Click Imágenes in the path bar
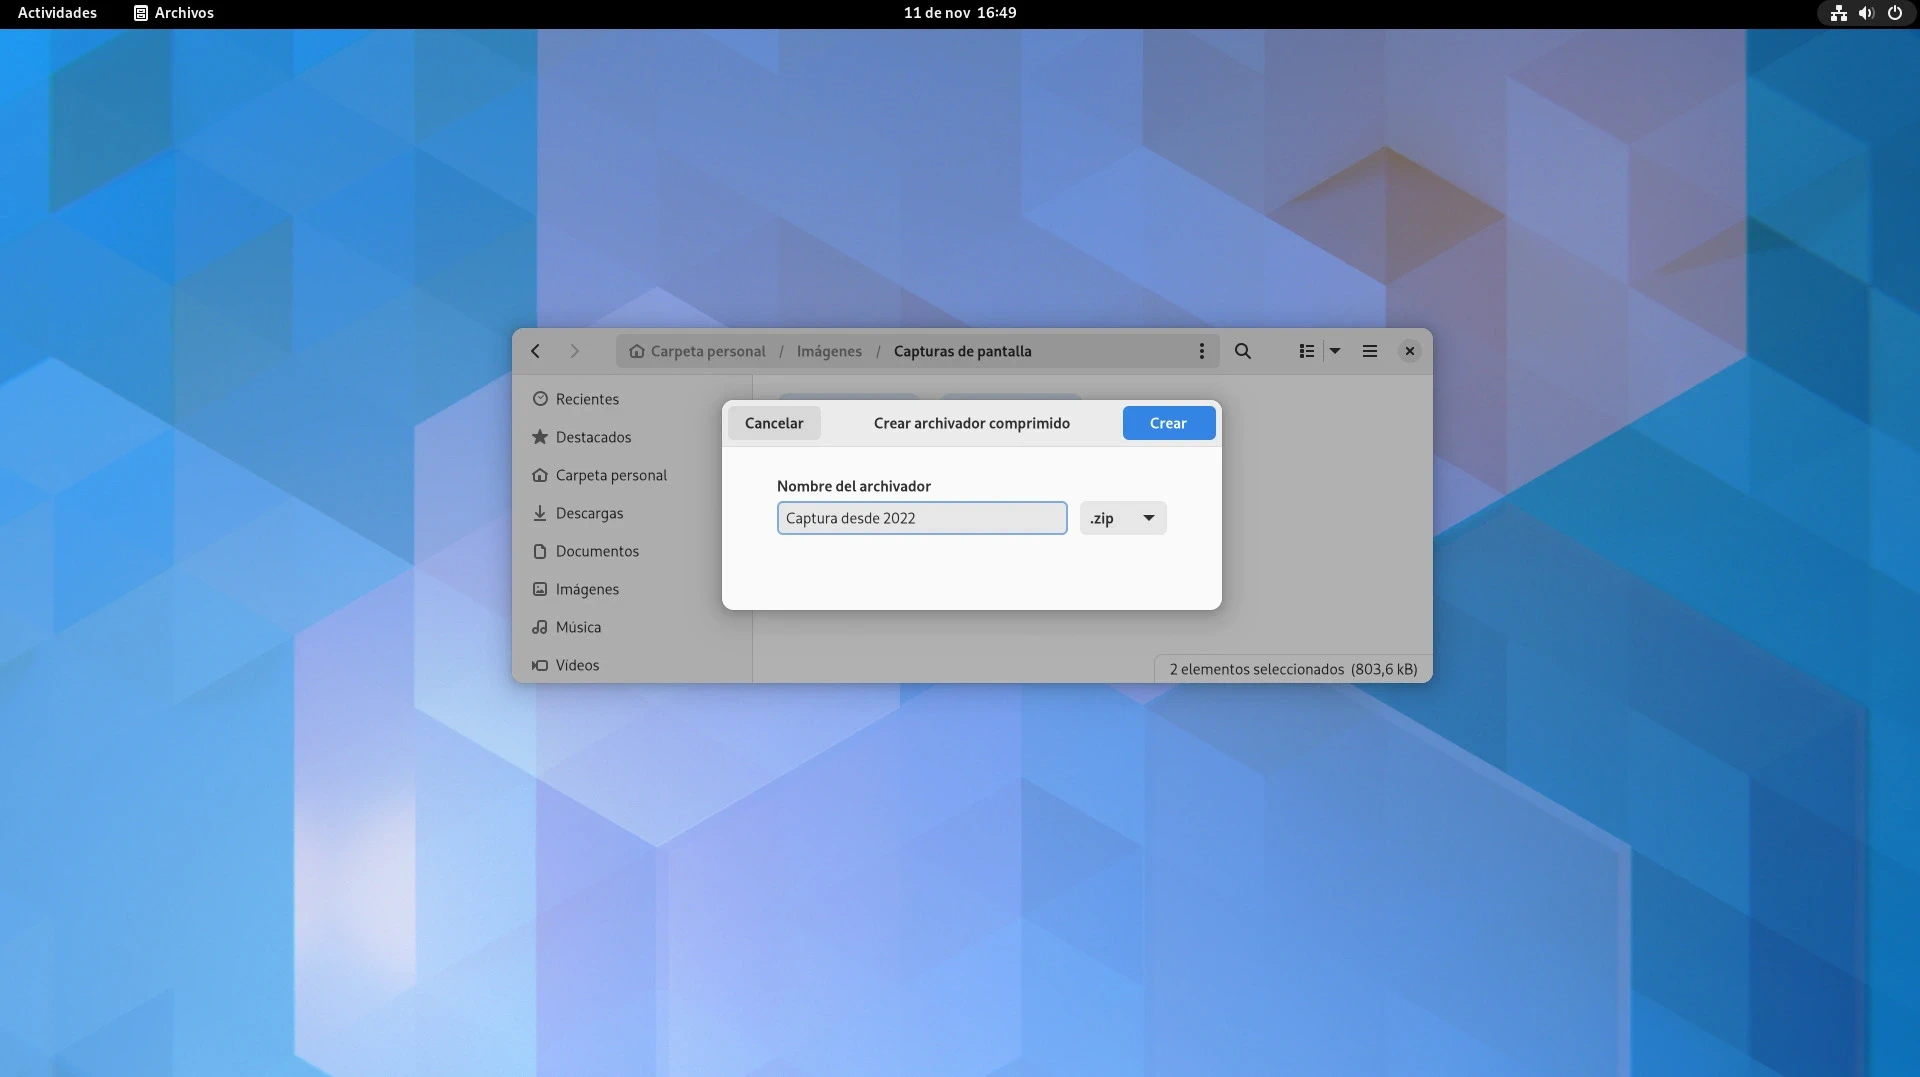 click(829, 351)
